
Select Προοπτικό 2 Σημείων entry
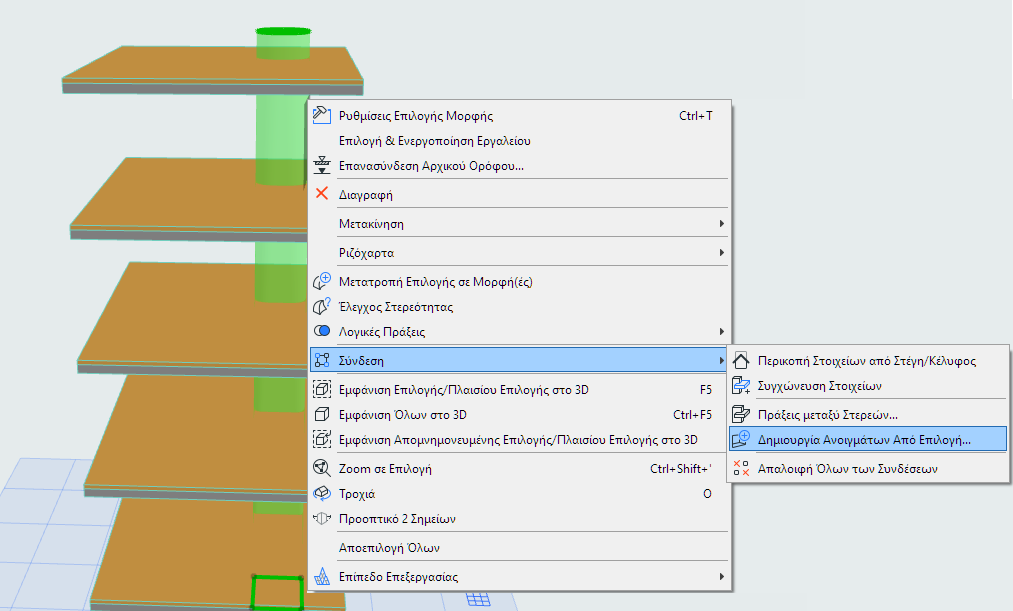[520, 519]
